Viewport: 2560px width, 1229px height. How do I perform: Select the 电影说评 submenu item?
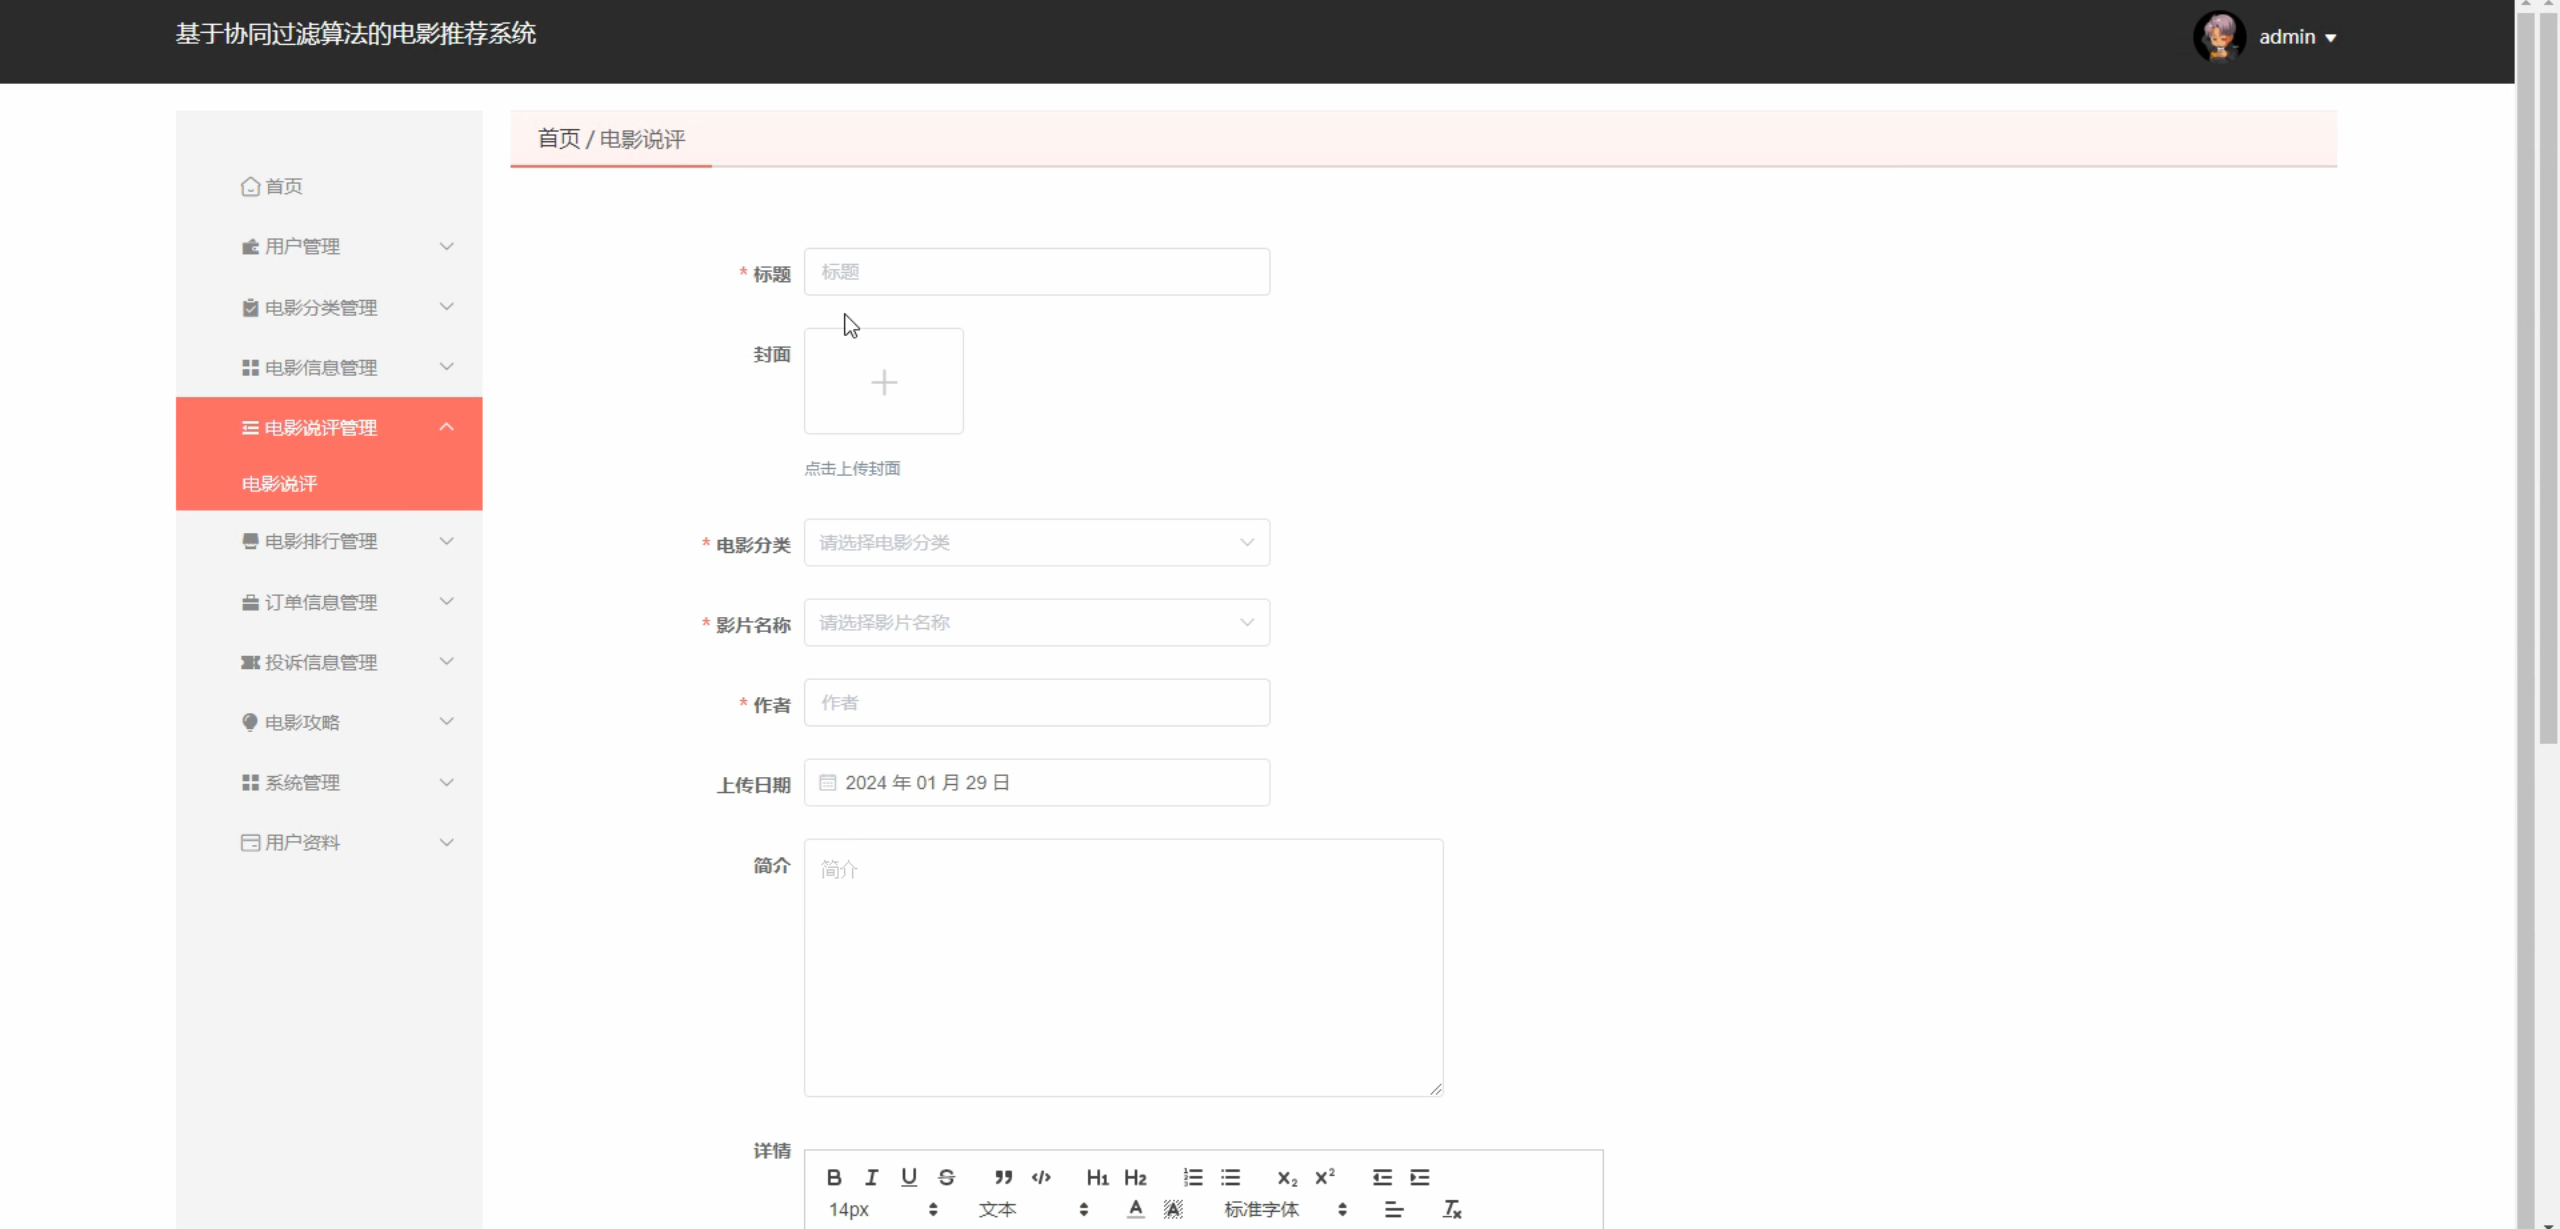279,483
